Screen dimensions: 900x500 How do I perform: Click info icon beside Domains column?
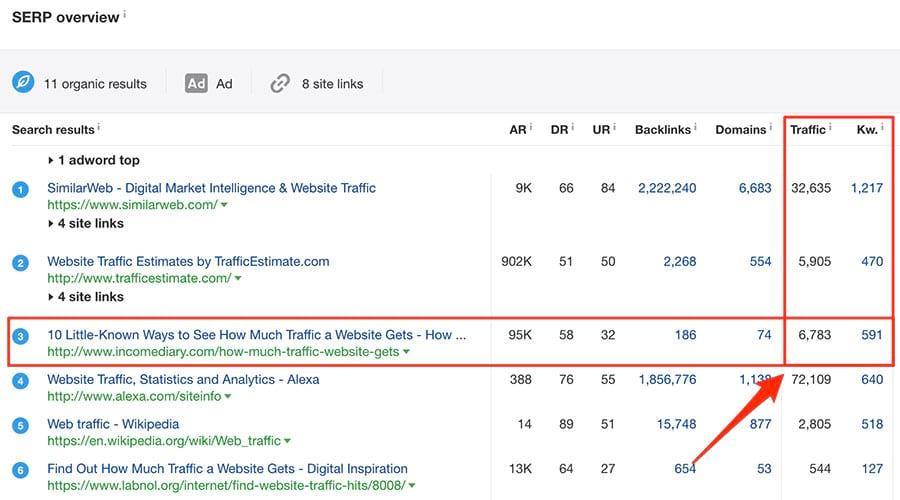771,127
